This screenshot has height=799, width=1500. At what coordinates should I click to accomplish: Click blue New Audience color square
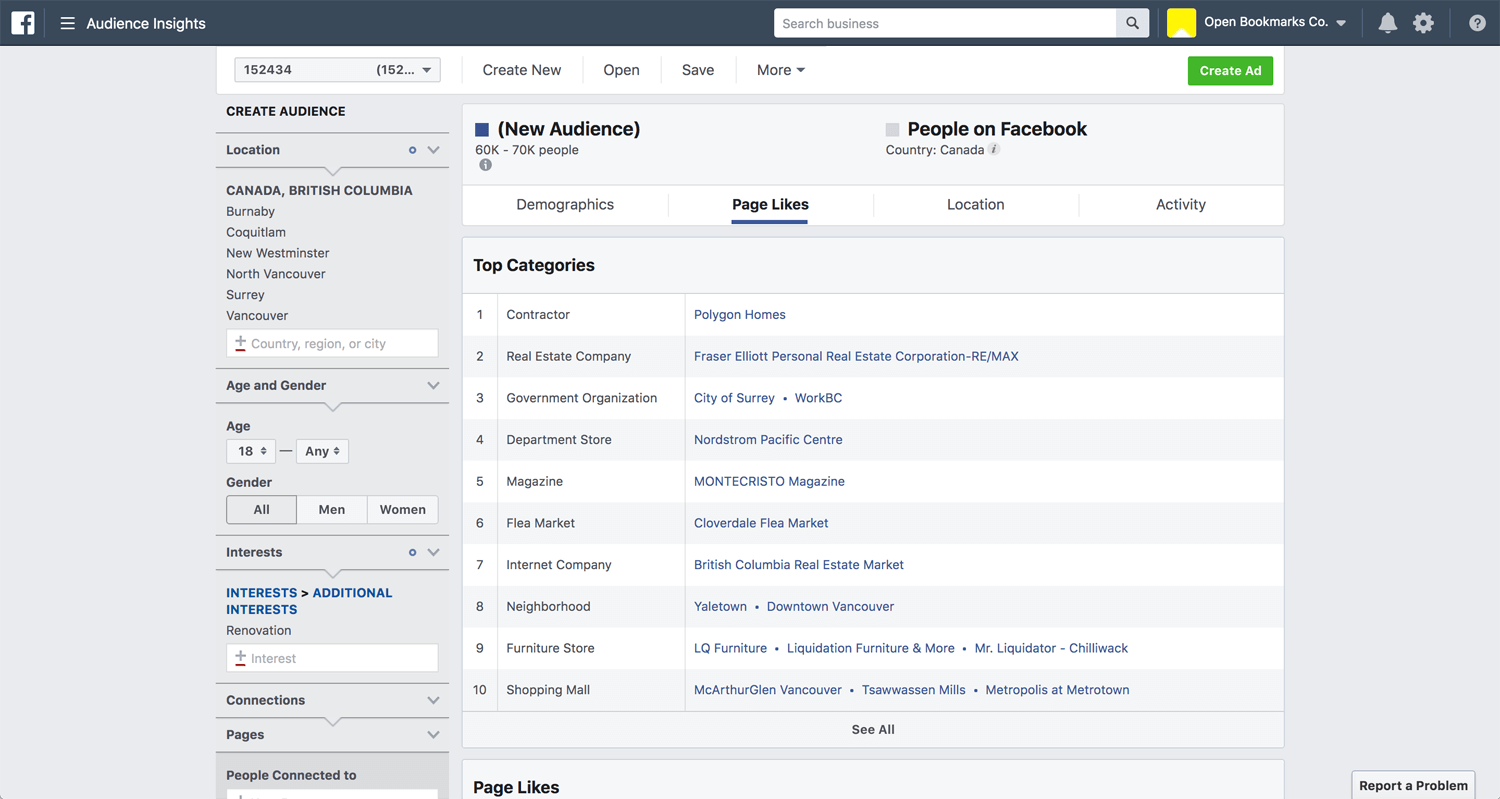482,129
